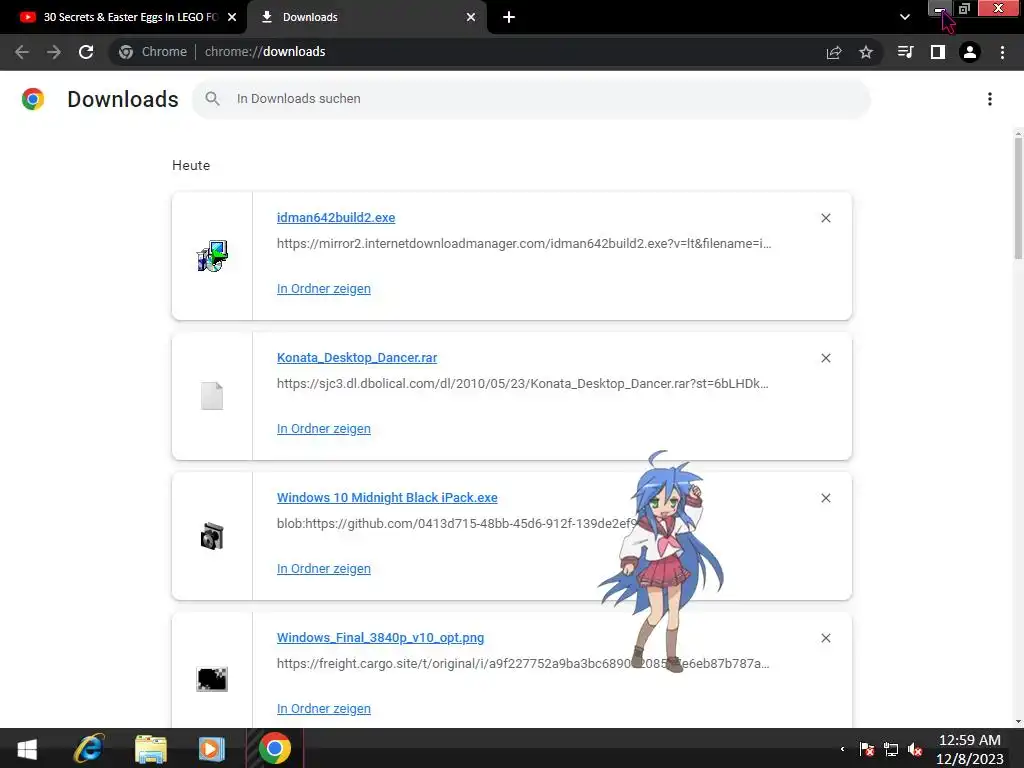
Task: Click the blank file icon of Konata rar
Action: coord(212,396)
